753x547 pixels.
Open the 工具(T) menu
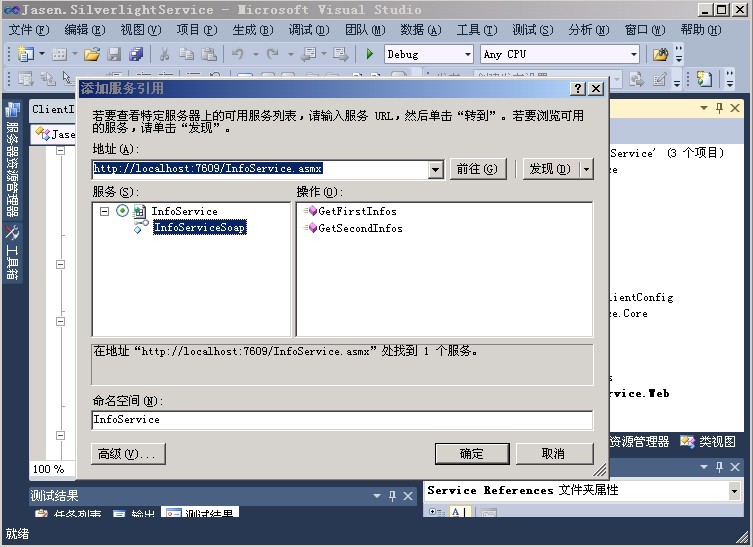pos(477,30)
